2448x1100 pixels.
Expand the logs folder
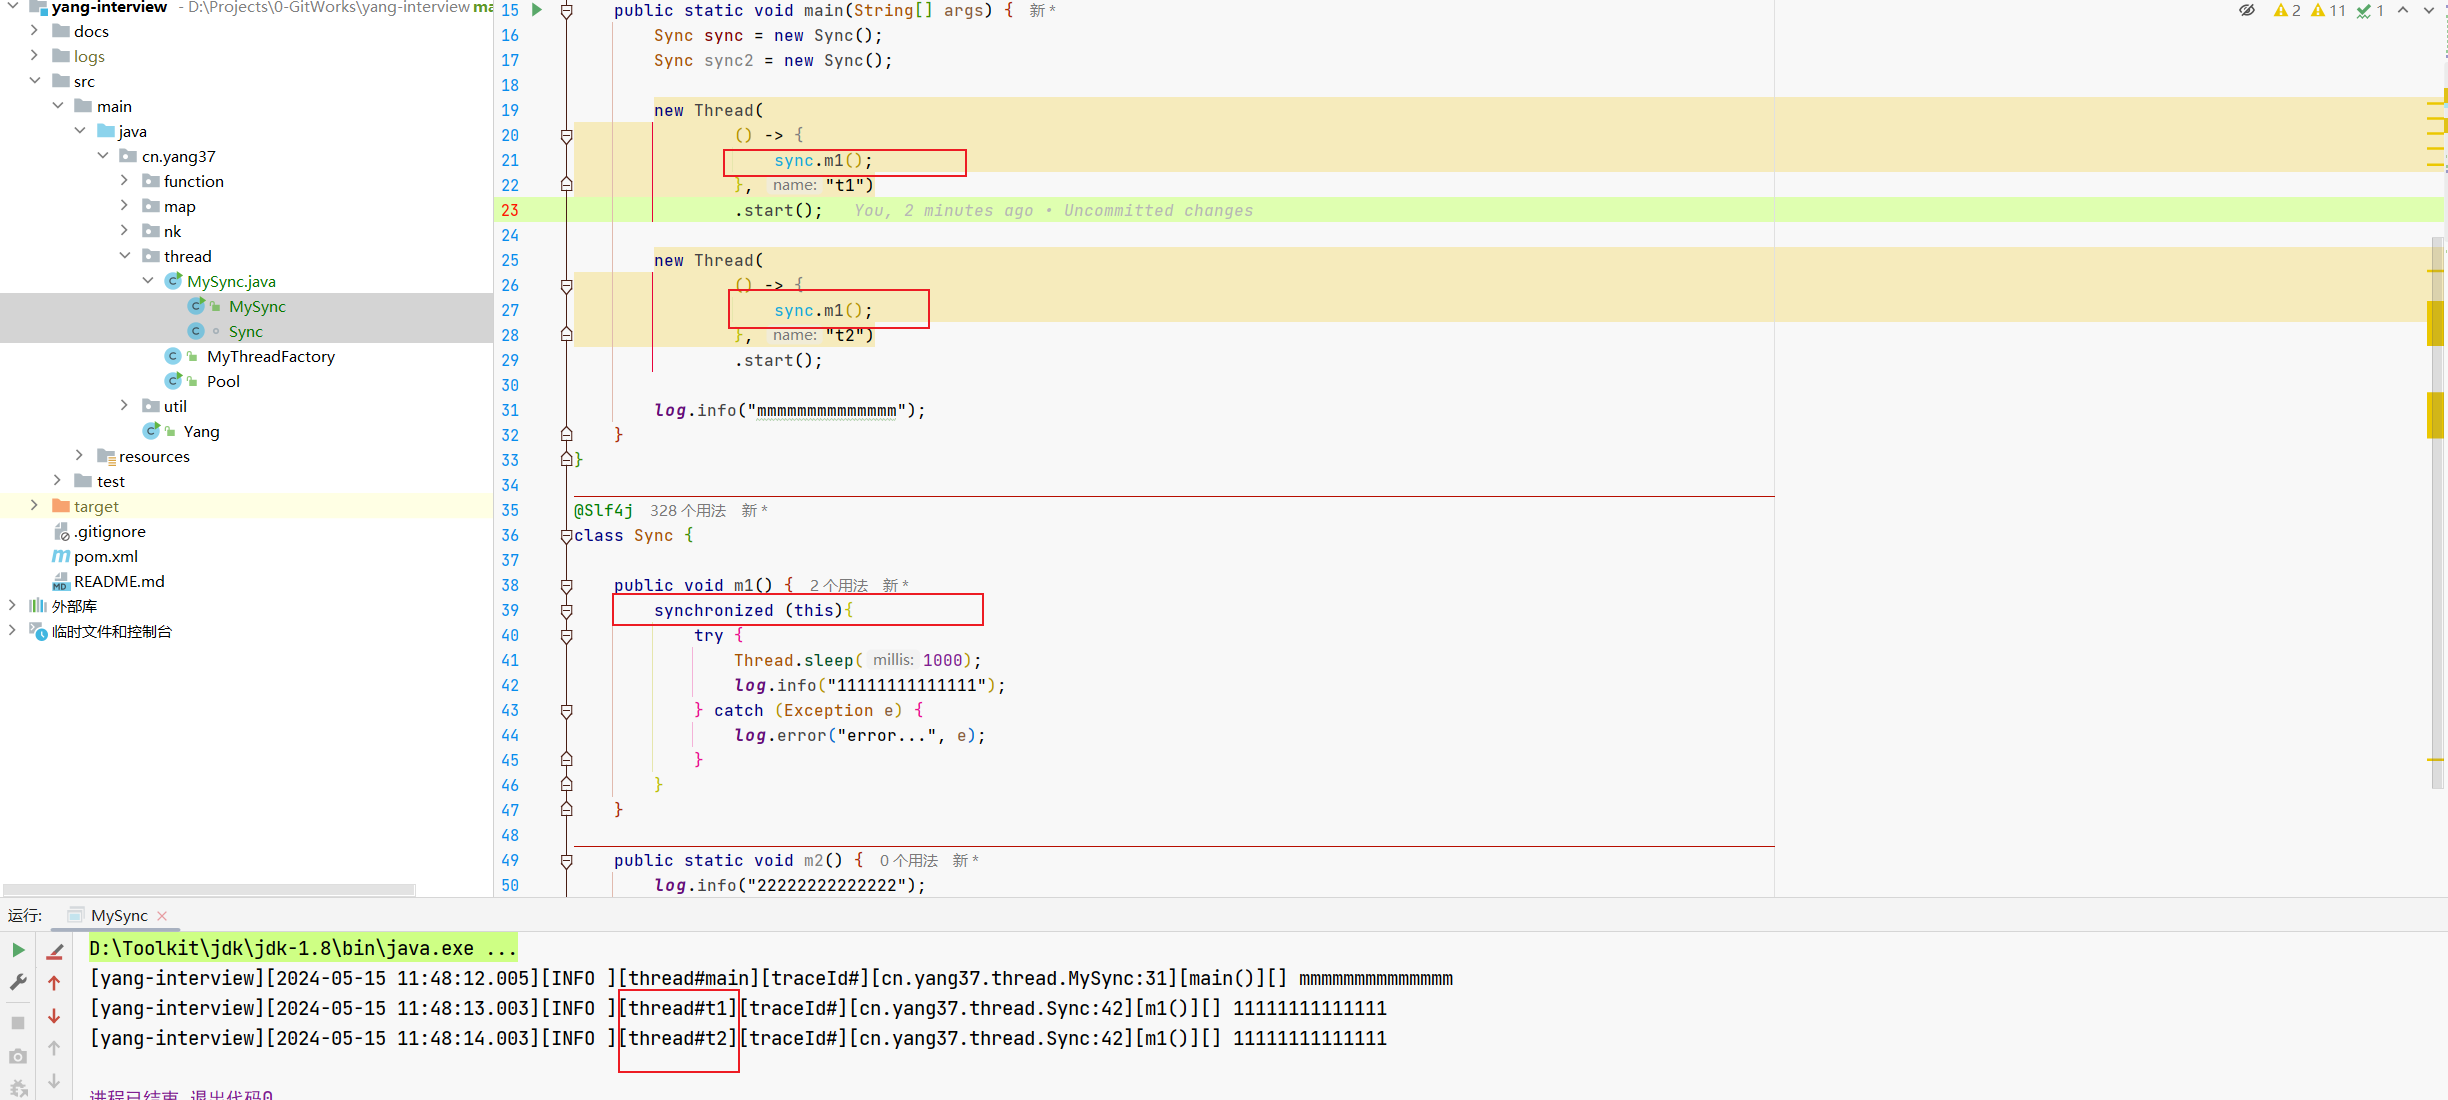pyautogui.click(x=34, y=56)
